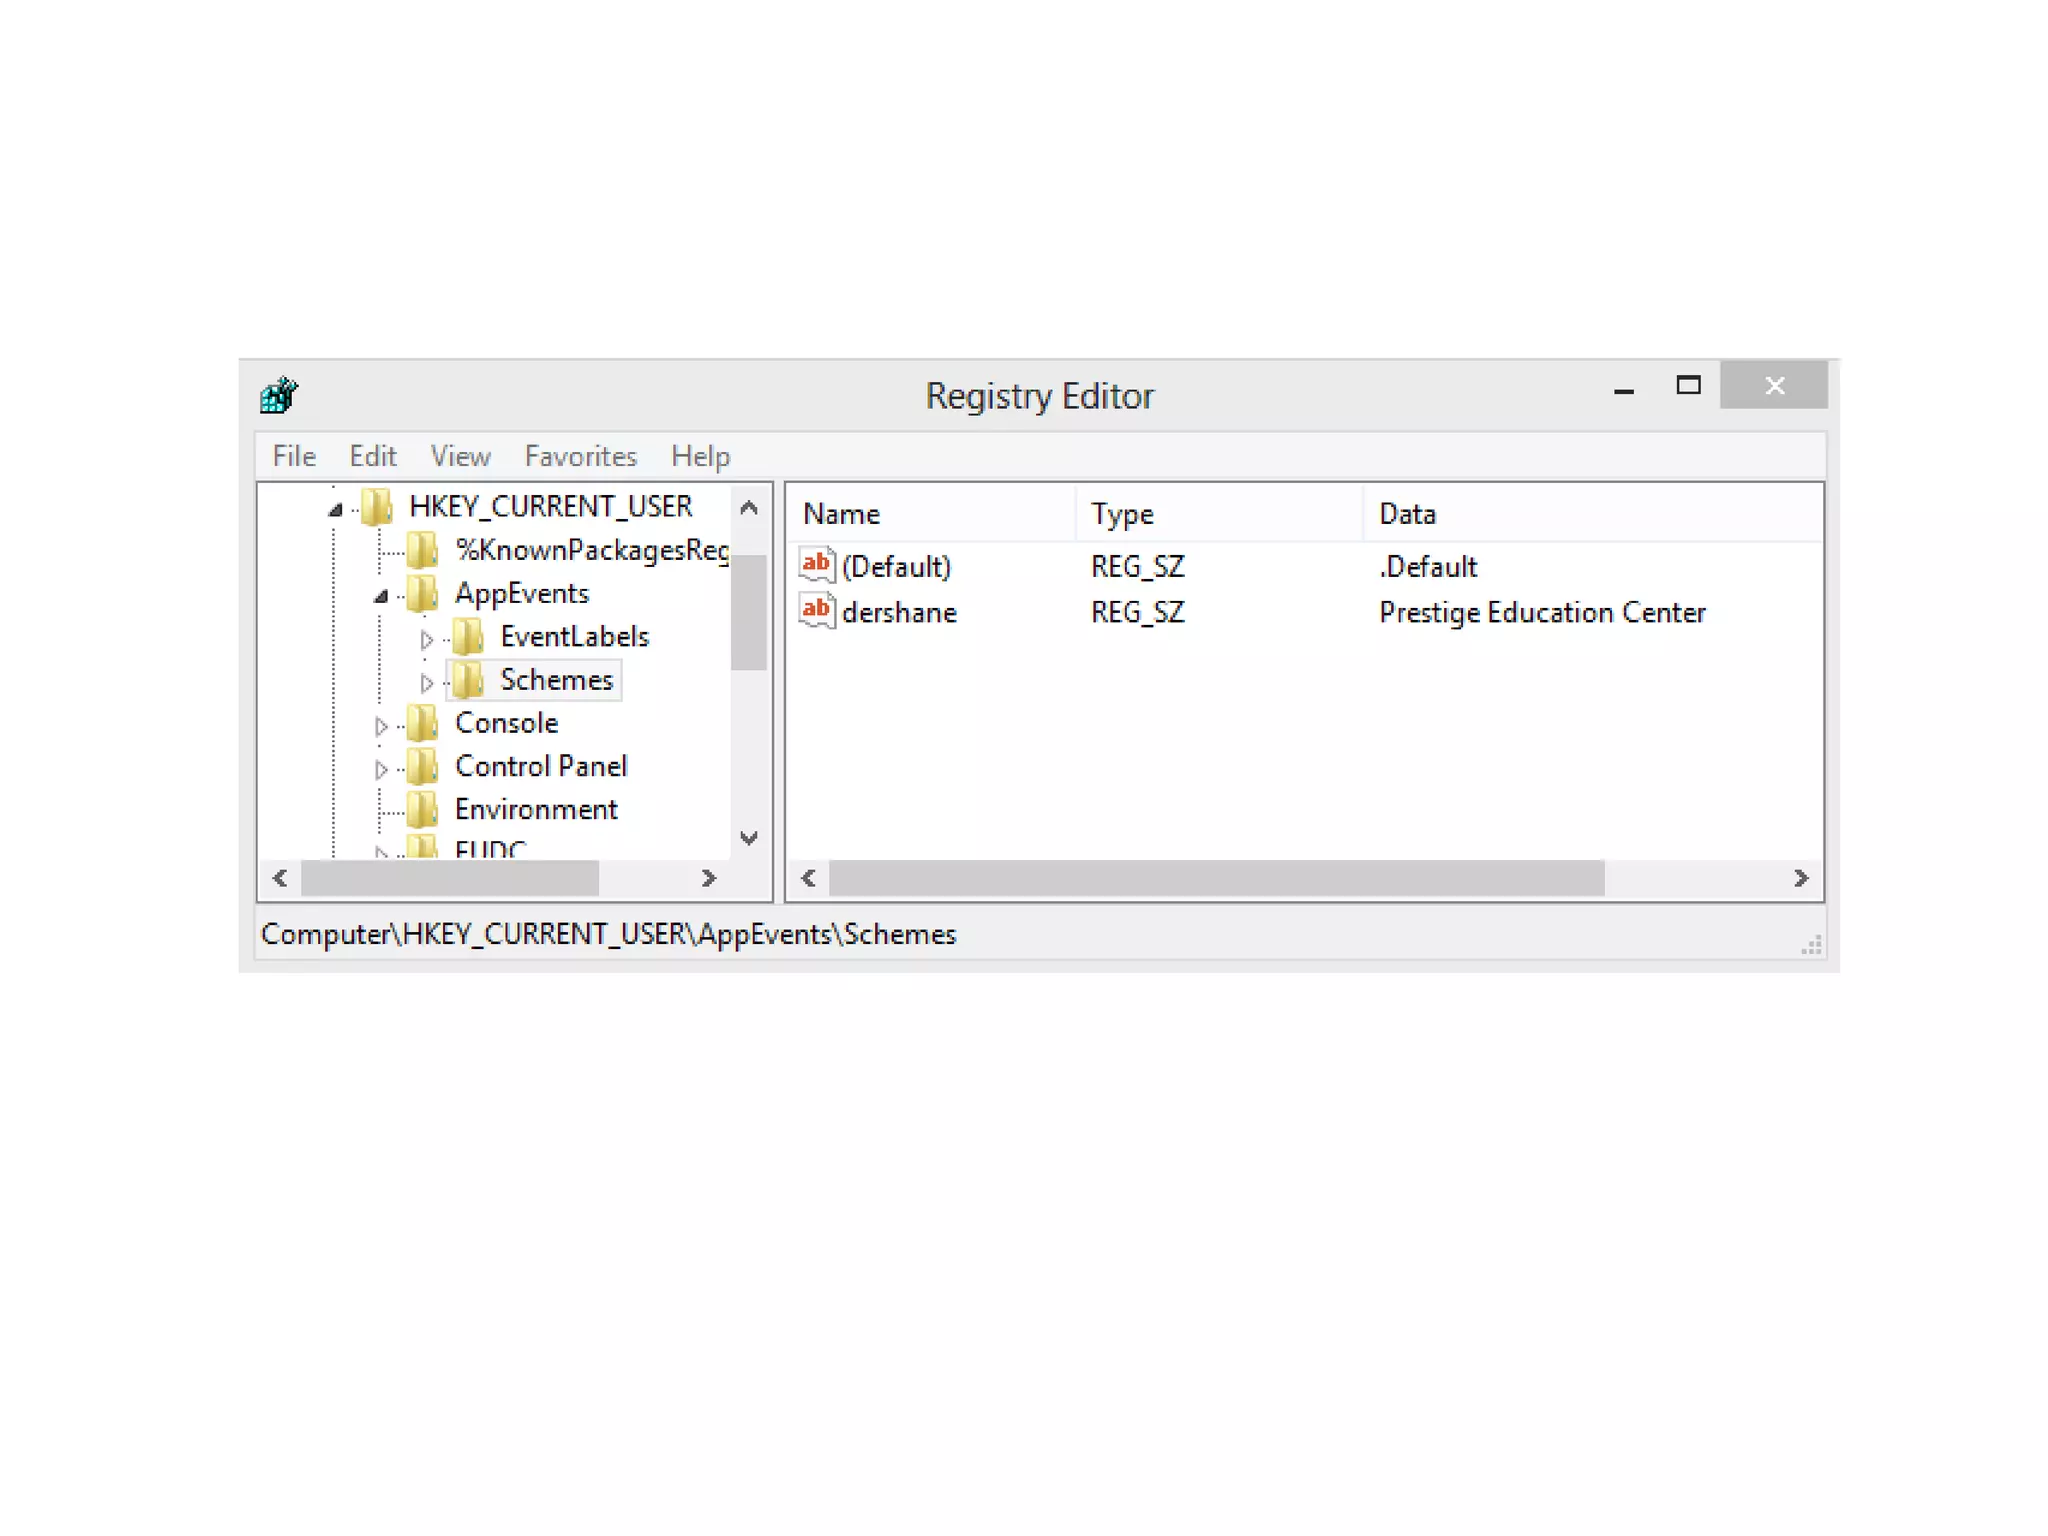Screen dimensions: 2048x1536
Task: Click the dershane string value icon
Action: pyautogui.click(x=817, y=610)
